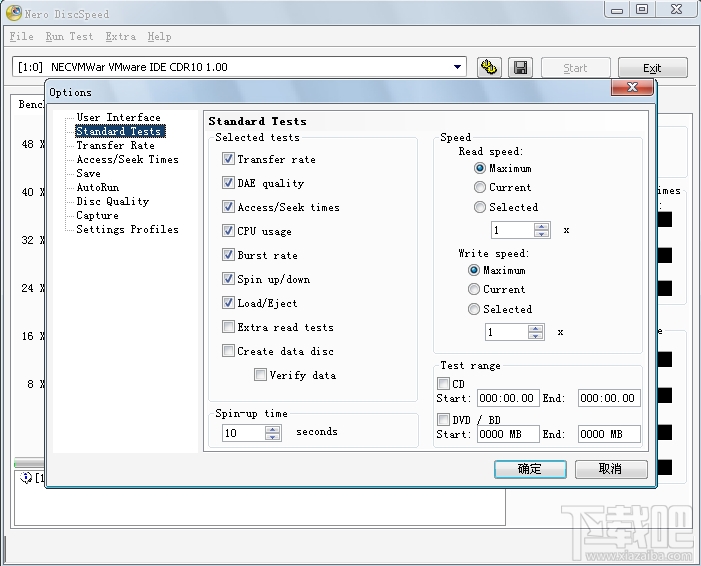Open the Save options page

(x=89, y=173)
